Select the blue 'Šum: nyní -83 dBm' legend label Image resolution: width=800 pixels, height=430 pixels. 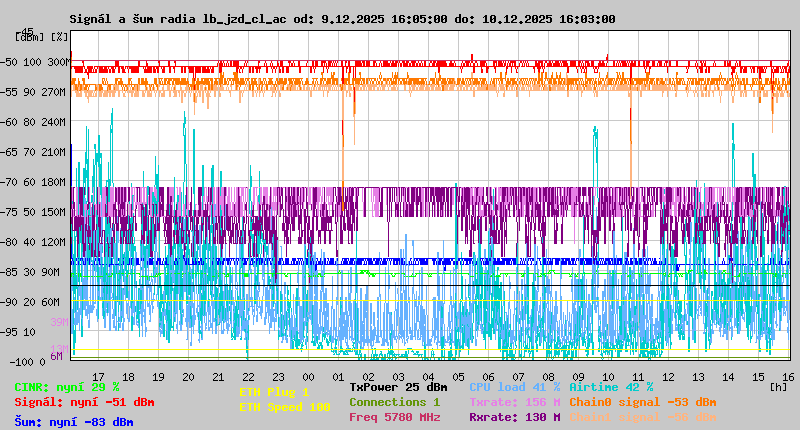(x=73, y=422)
